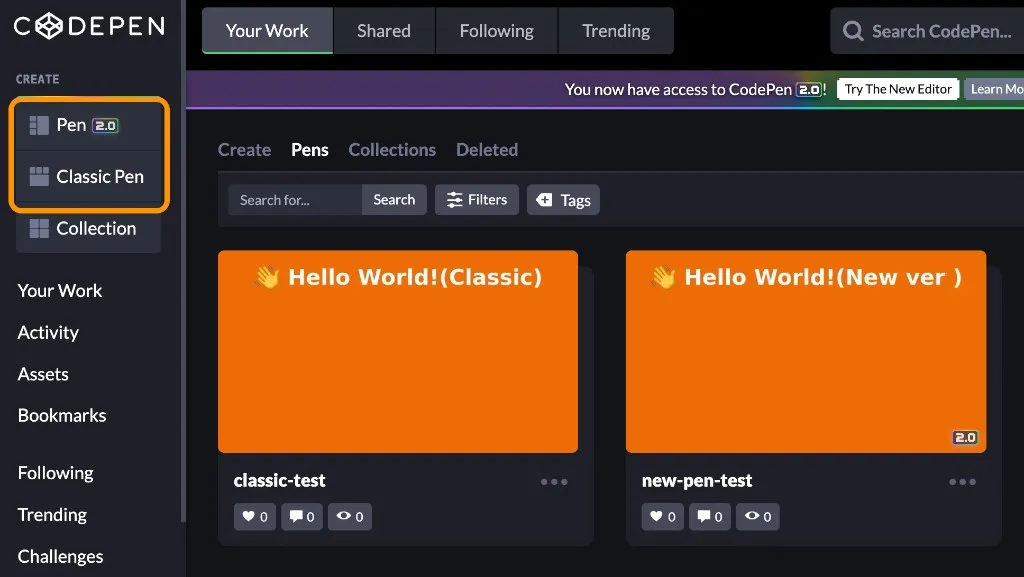1024x577 pixels.
Task: Create a new Collection
Action: pos(89,228)
